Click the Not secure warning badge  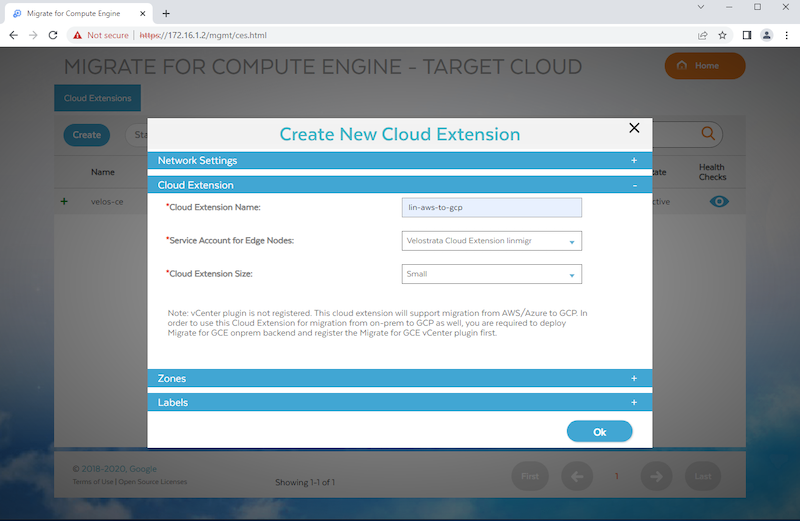pyautogui.click(x=101, y=35)
